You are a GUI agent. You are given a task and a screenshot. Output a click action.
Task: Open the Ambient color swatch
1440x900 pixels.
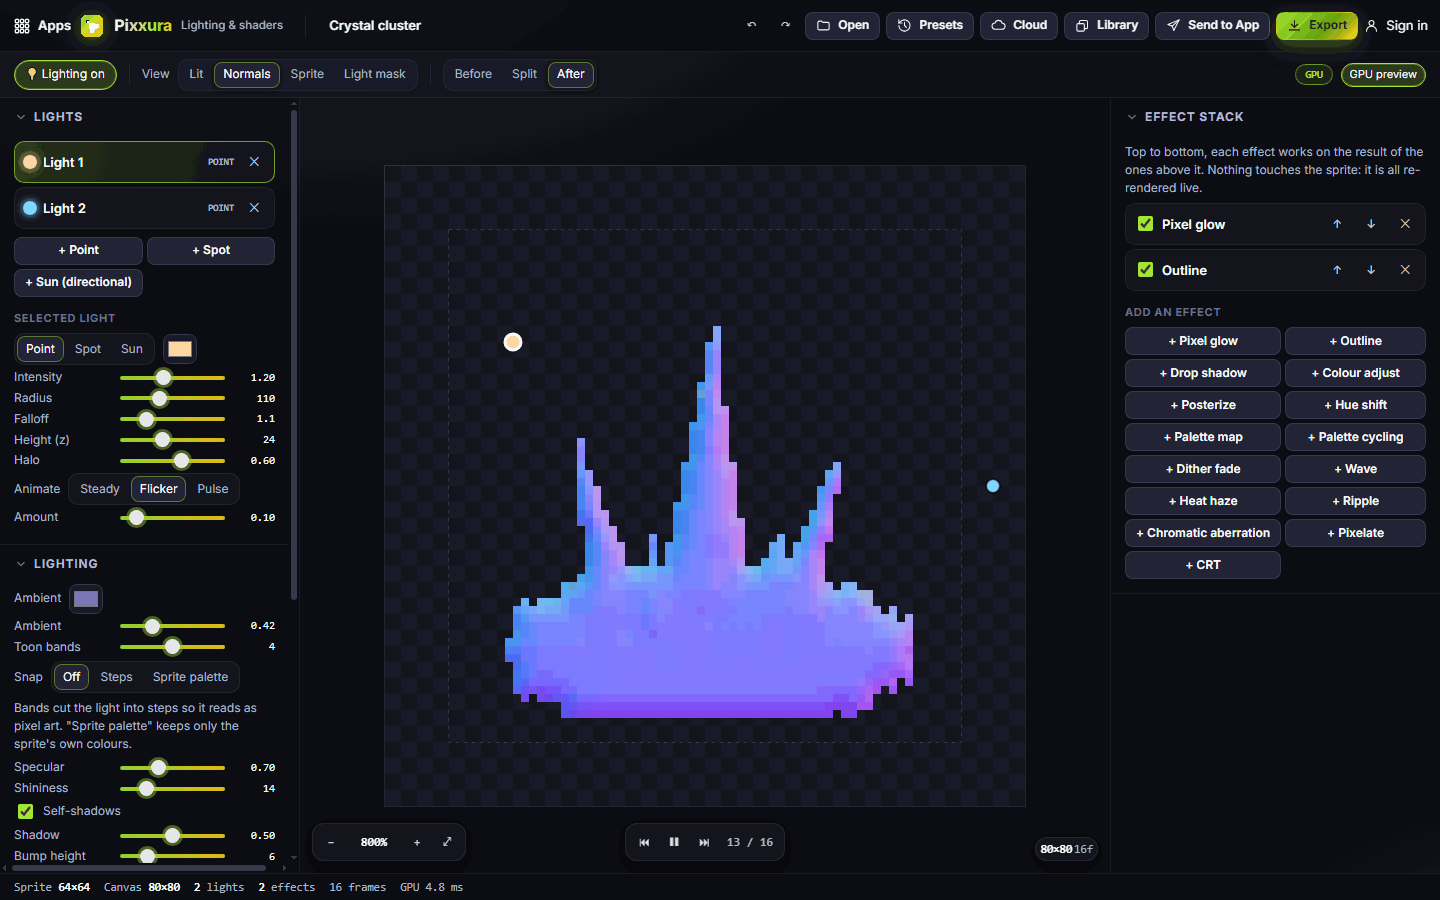(x=86, y=598)
